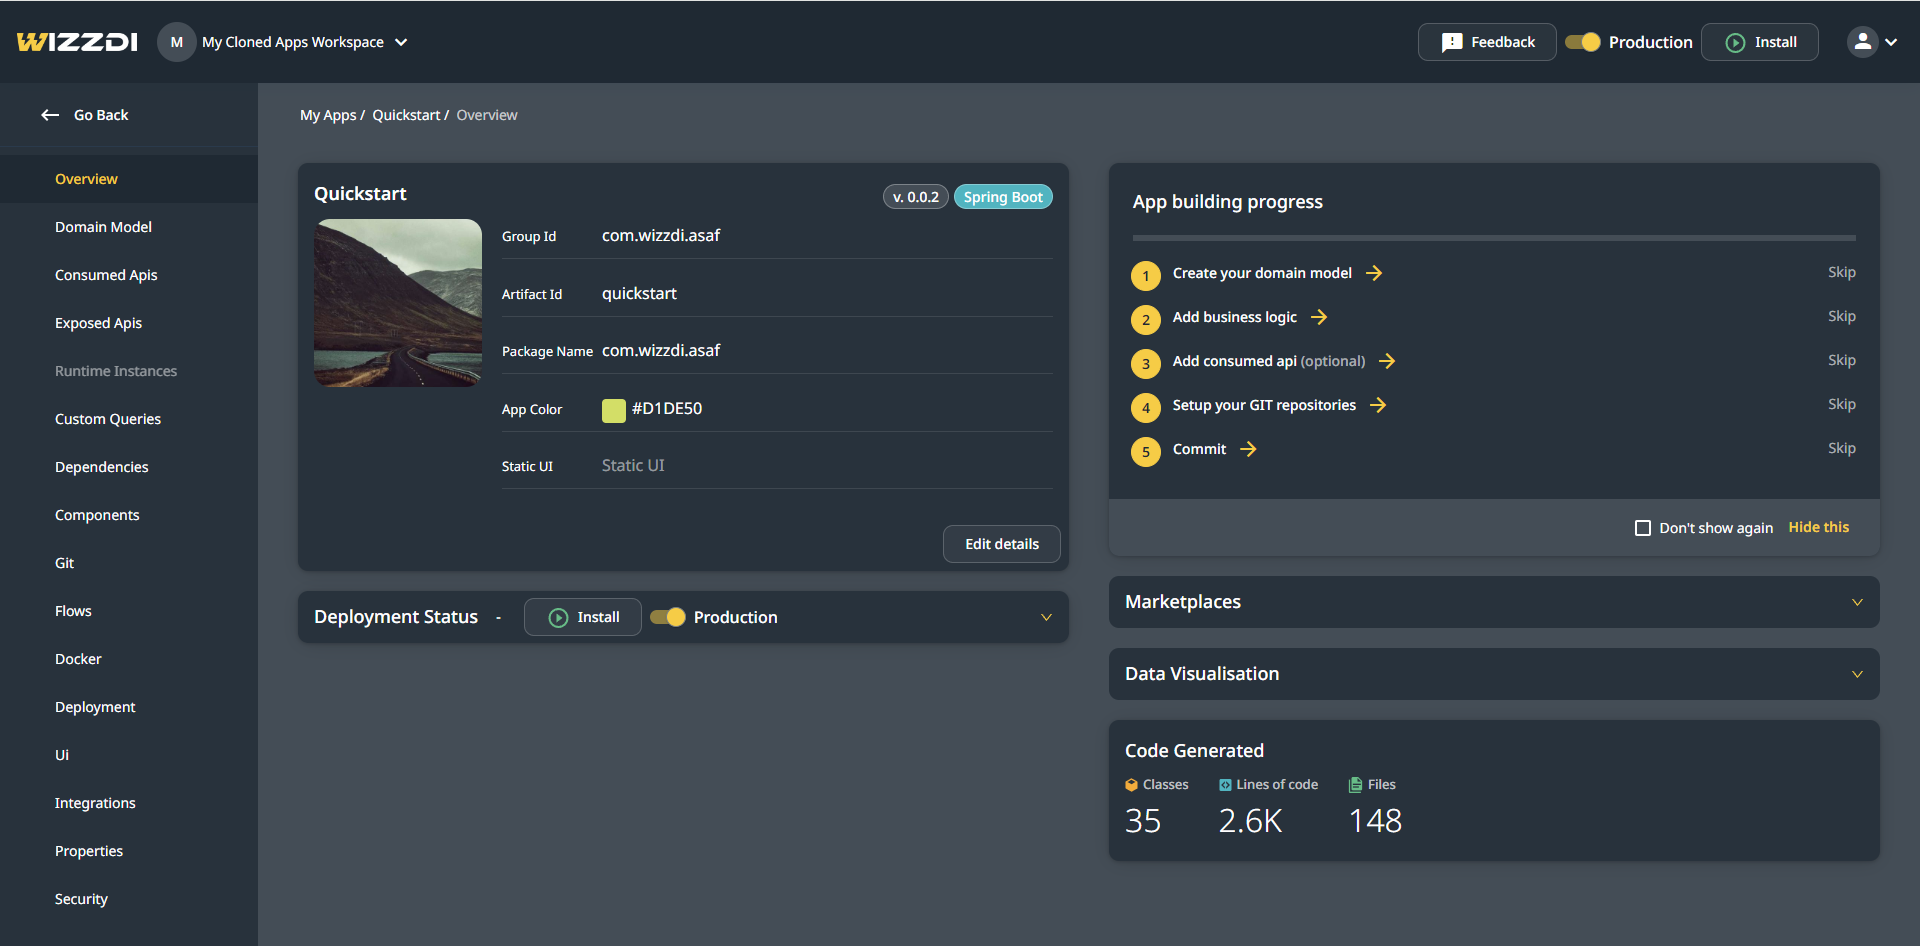The image size is (1920, 946).
Task: Click the Quickstart app thumbnail image
Action: pyautogui.click(x=398, y=302)
